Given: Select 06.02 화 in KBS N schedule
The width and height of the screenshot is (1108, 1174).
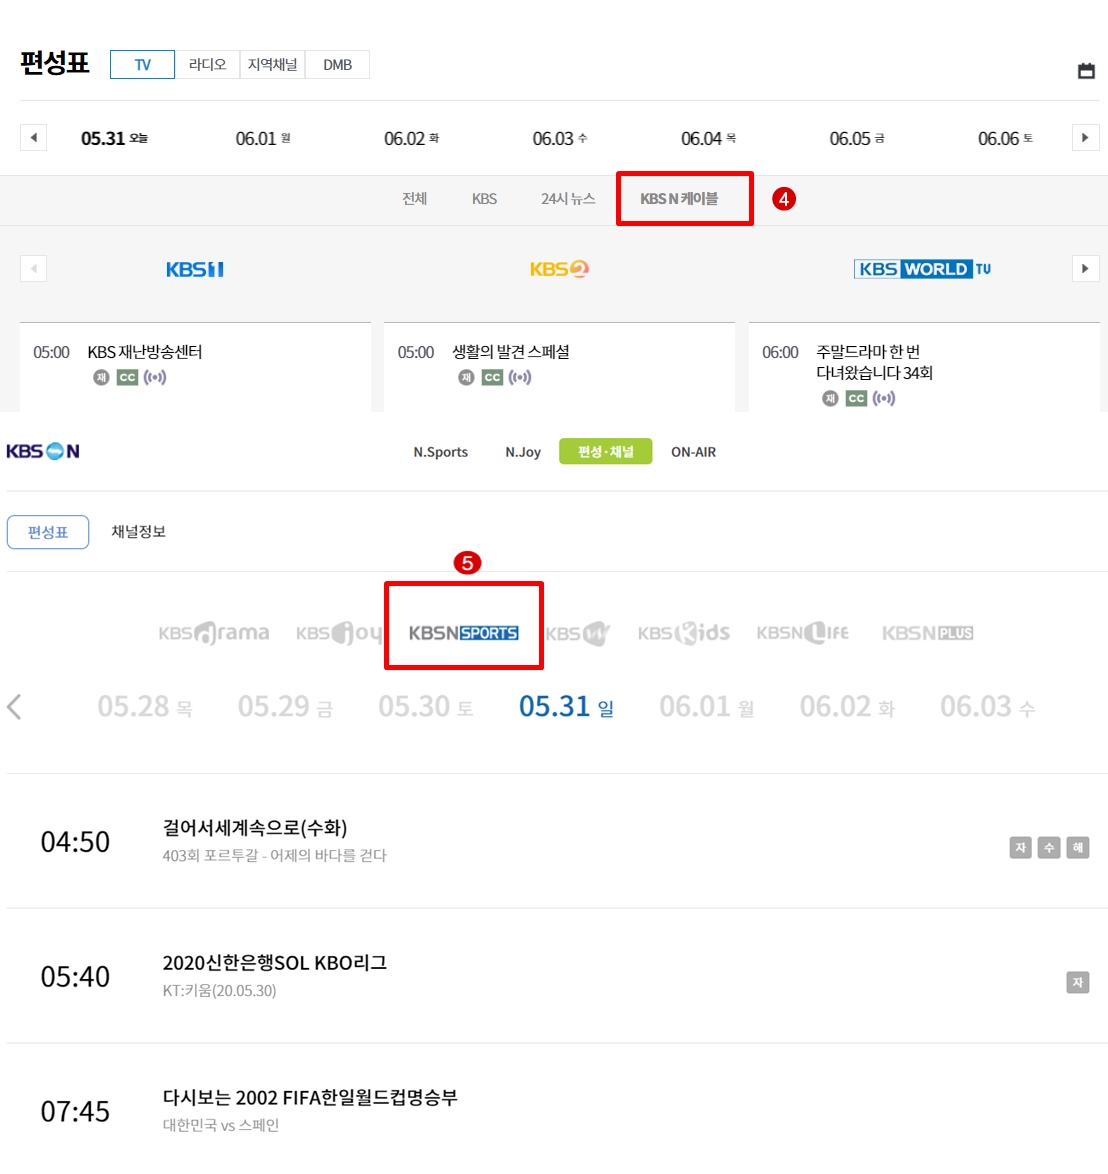Looking at the screenshot, I should (x=847, y=707).
